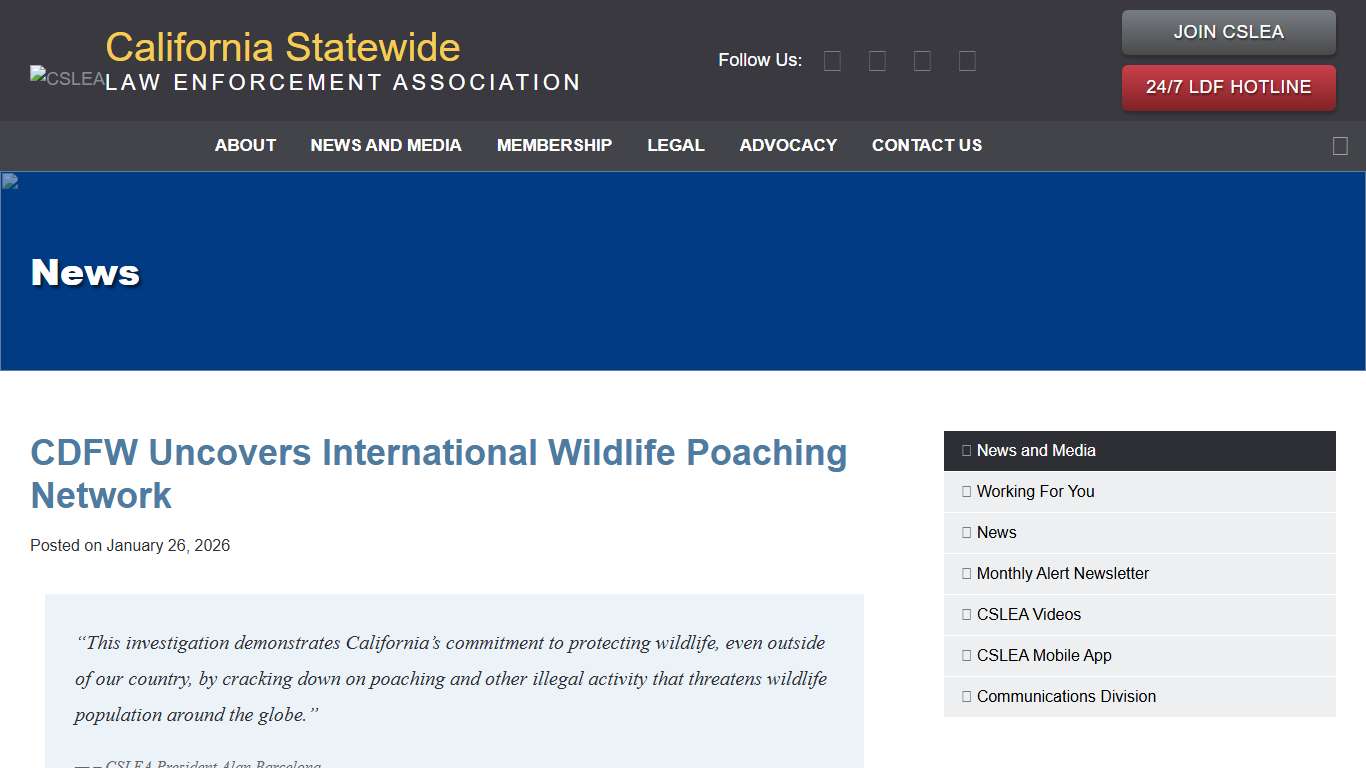
Task: Click the icon beside Working For You
Action: coord(965,491)
